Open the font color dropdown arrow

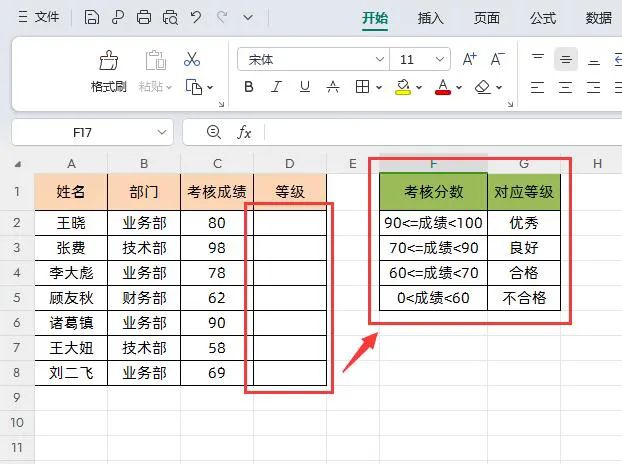pyautogui.click(x=459, y=87)
